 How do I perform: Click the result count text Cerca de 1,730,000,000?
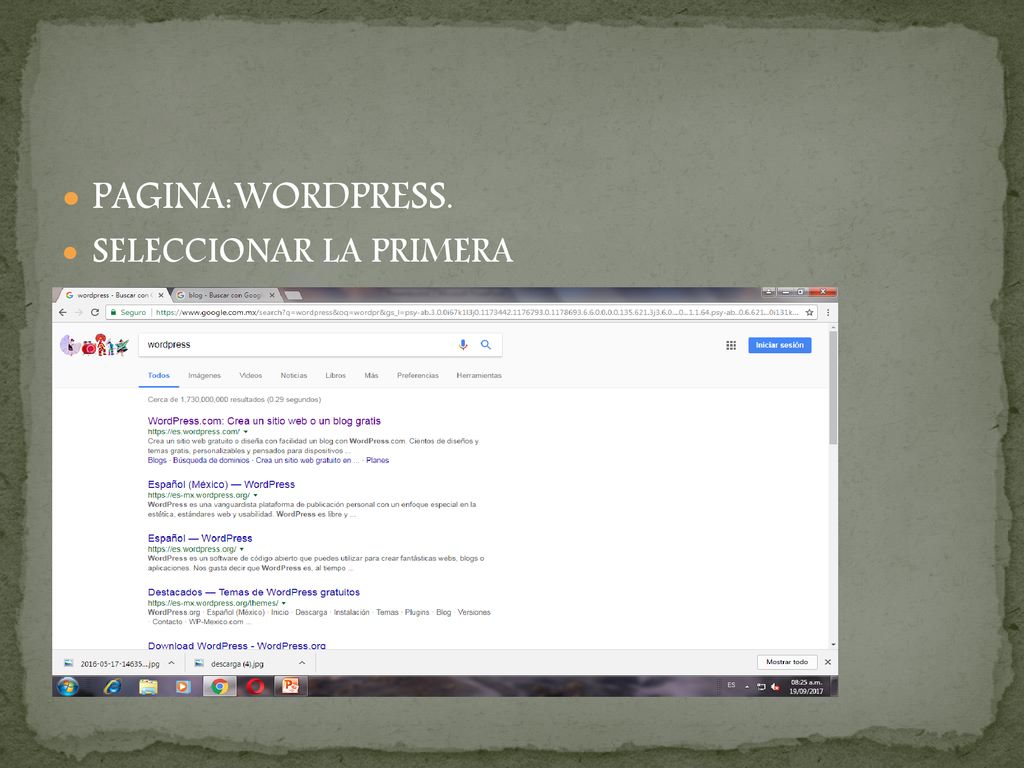click(x=234, y=399)
